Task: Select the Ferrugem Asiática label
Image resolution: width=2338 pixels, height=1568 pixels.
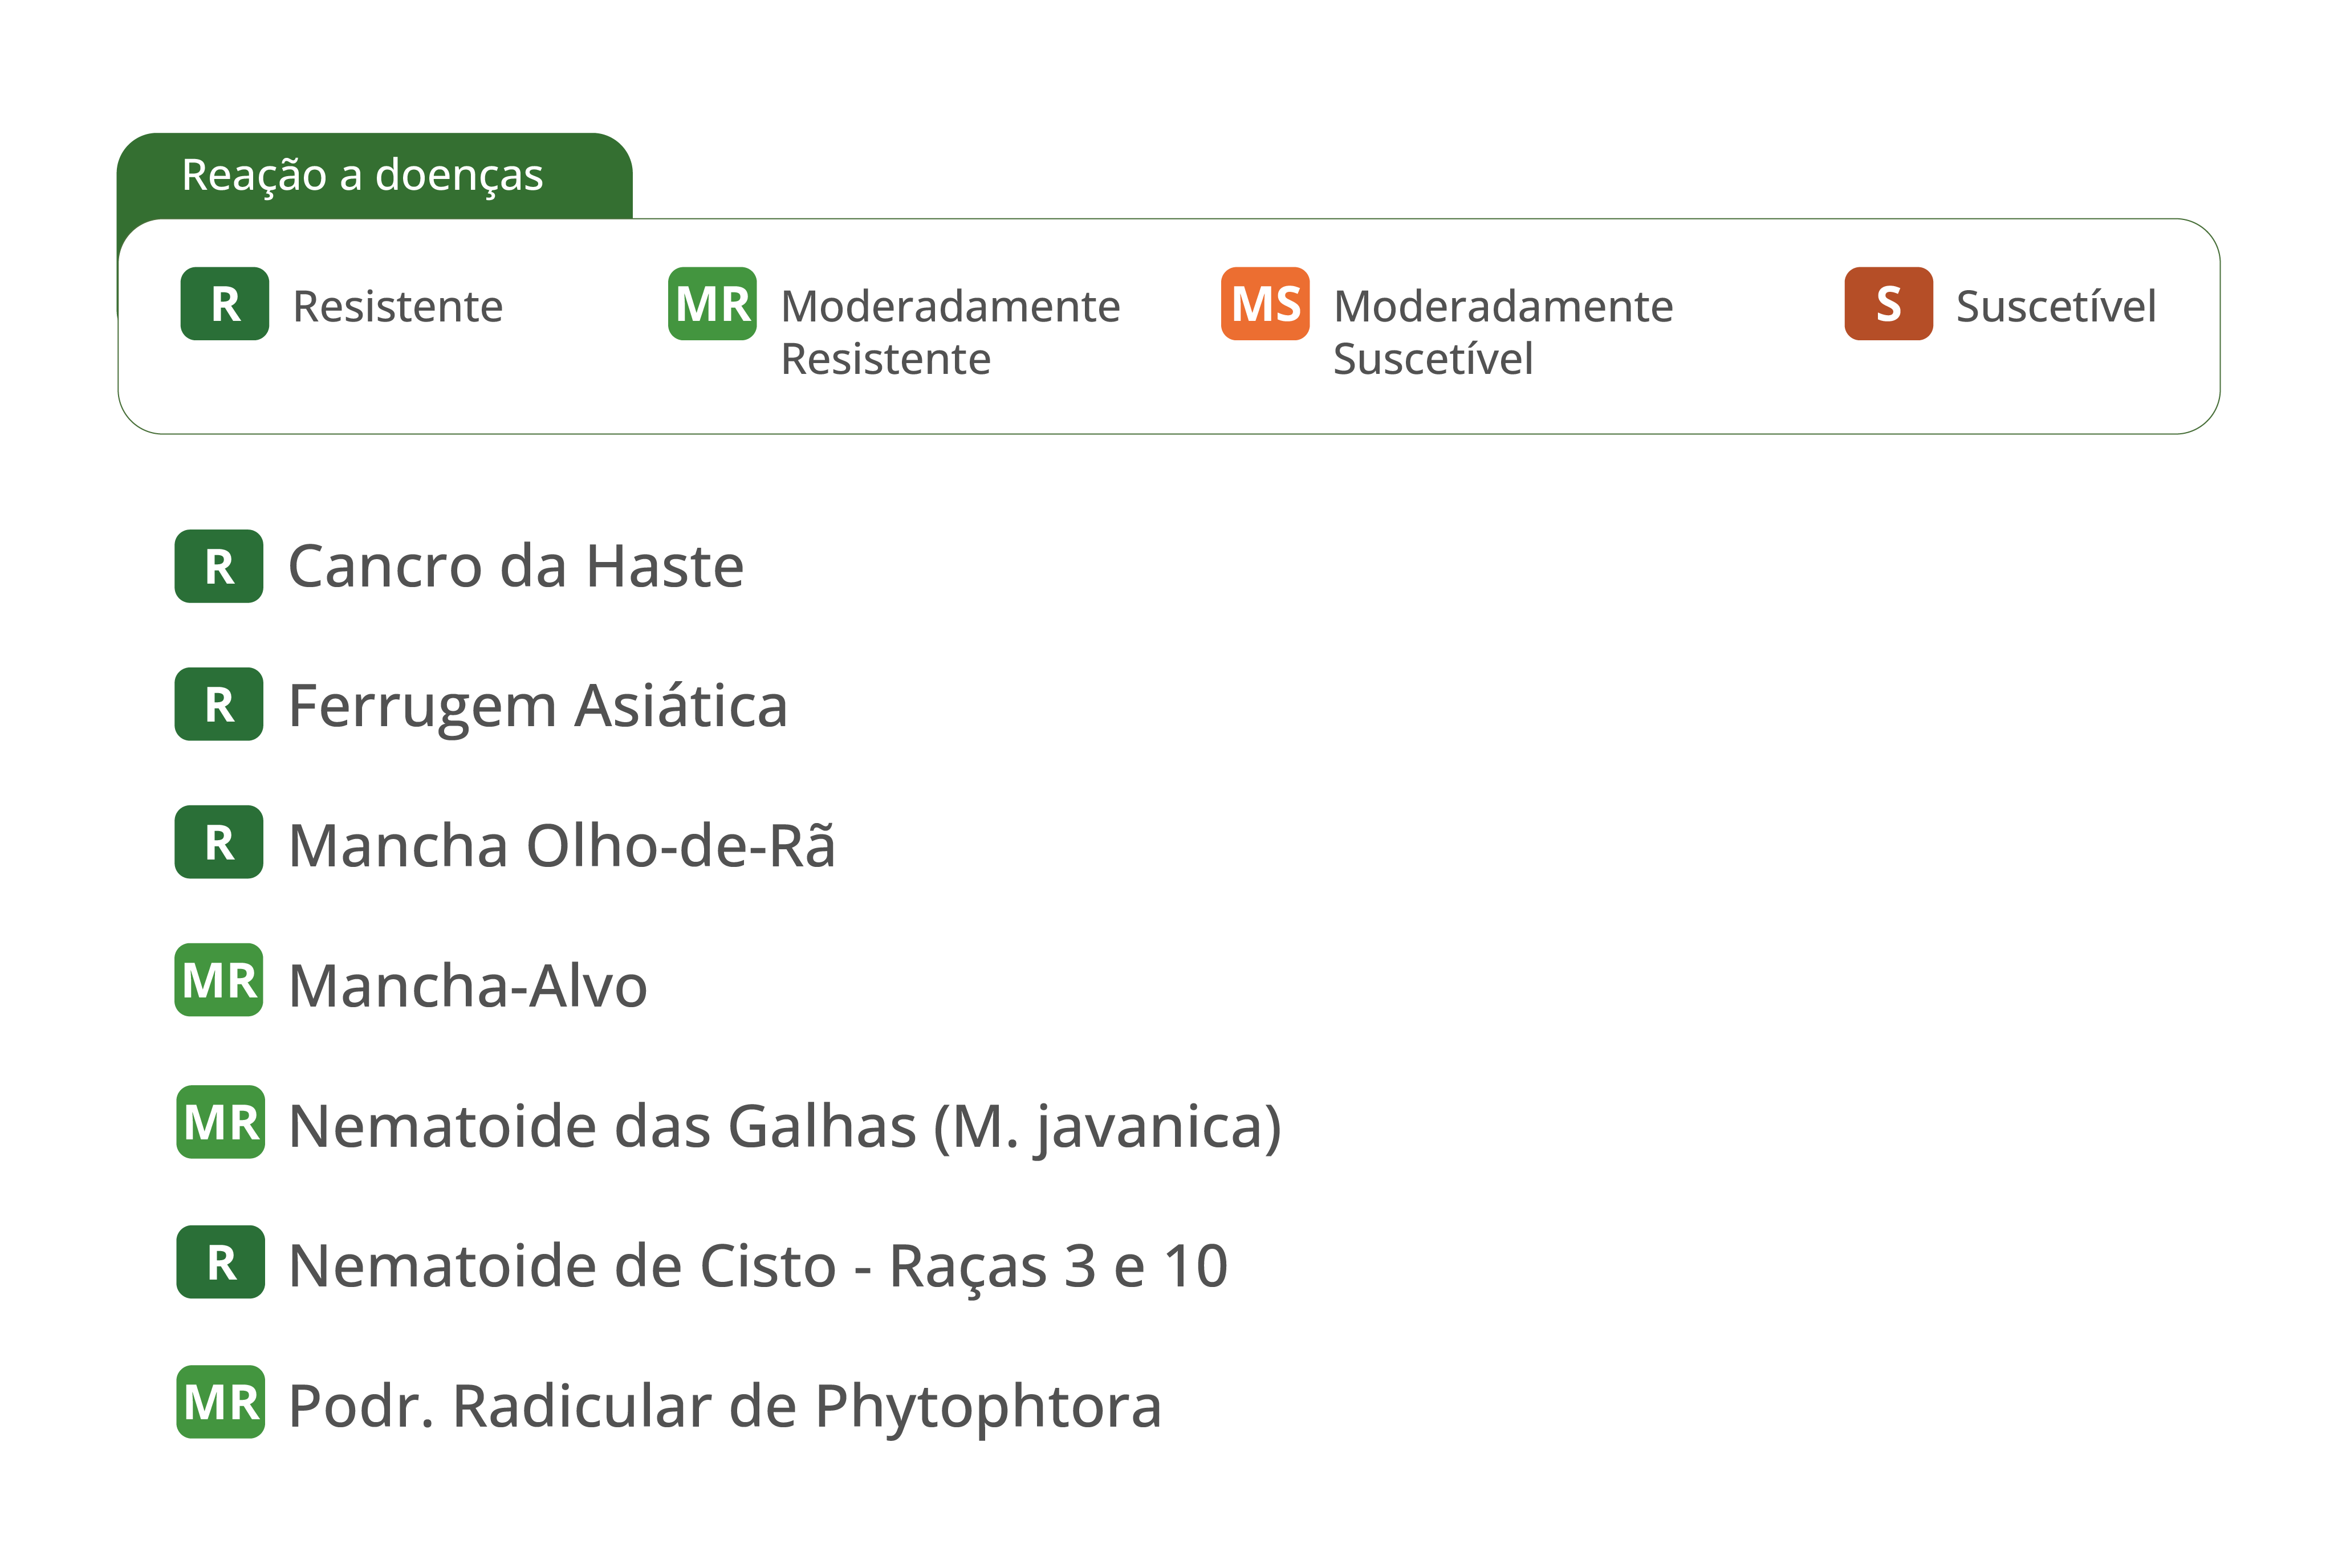Action: [538, 706]
